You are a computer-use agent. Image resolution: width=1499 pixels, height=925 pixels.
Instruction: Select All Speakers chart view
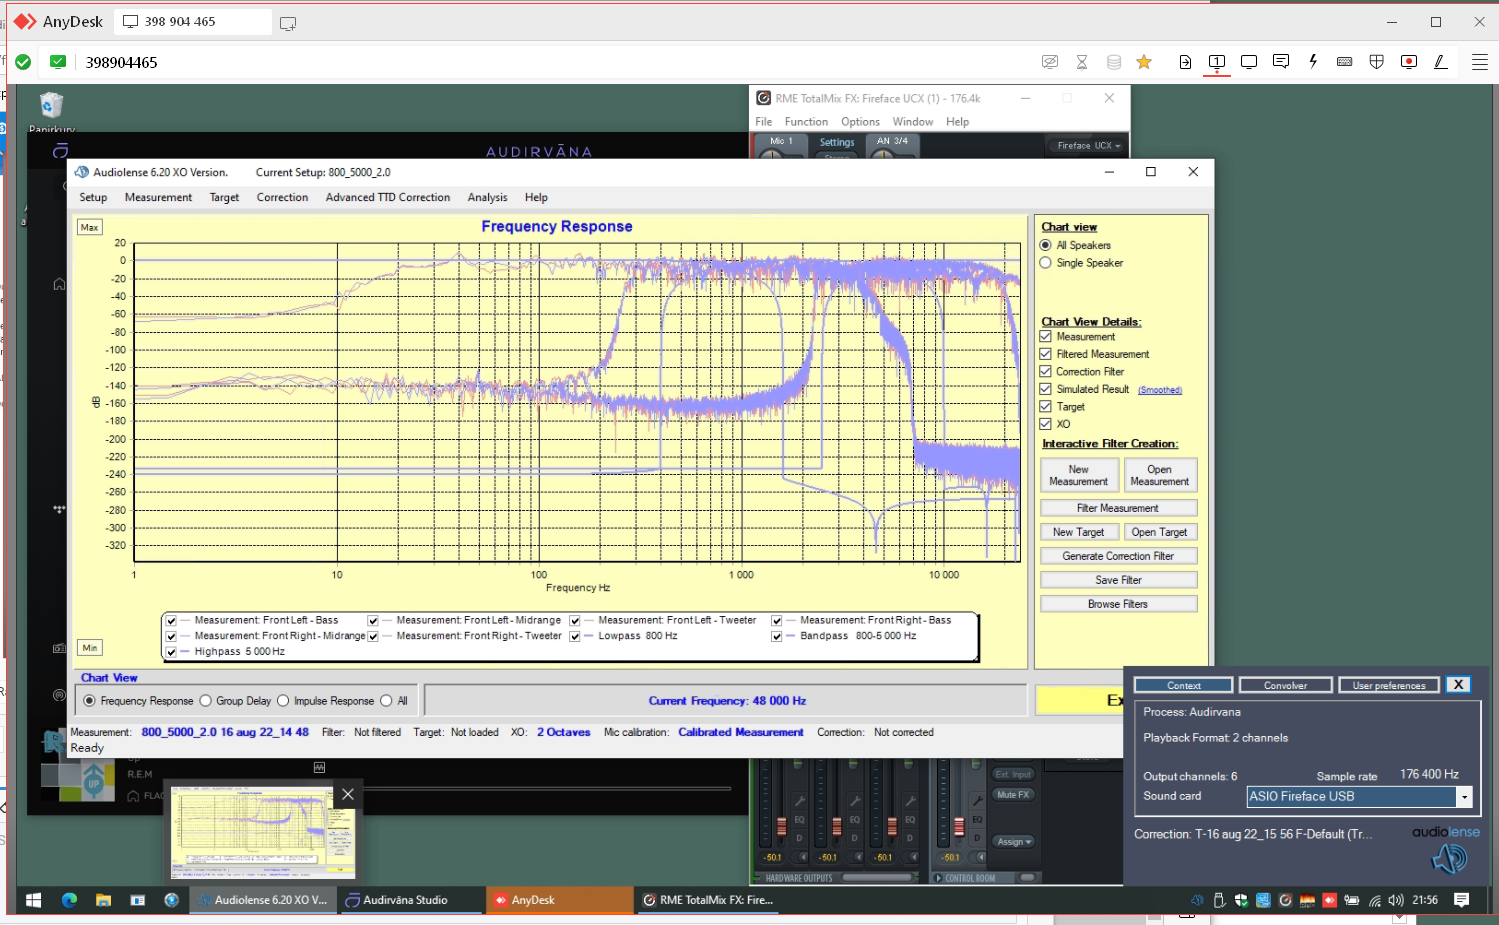click(1046, 245)
